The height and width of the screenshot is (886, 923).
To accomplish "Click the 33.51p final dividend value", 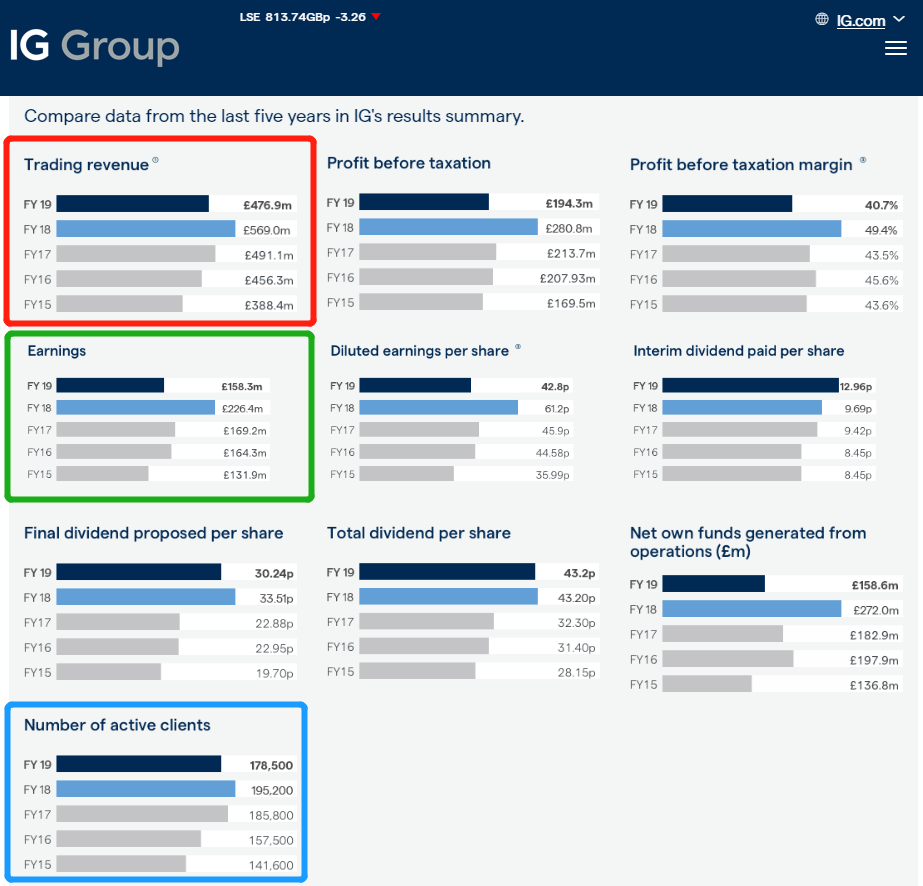I will click(276, 599).
